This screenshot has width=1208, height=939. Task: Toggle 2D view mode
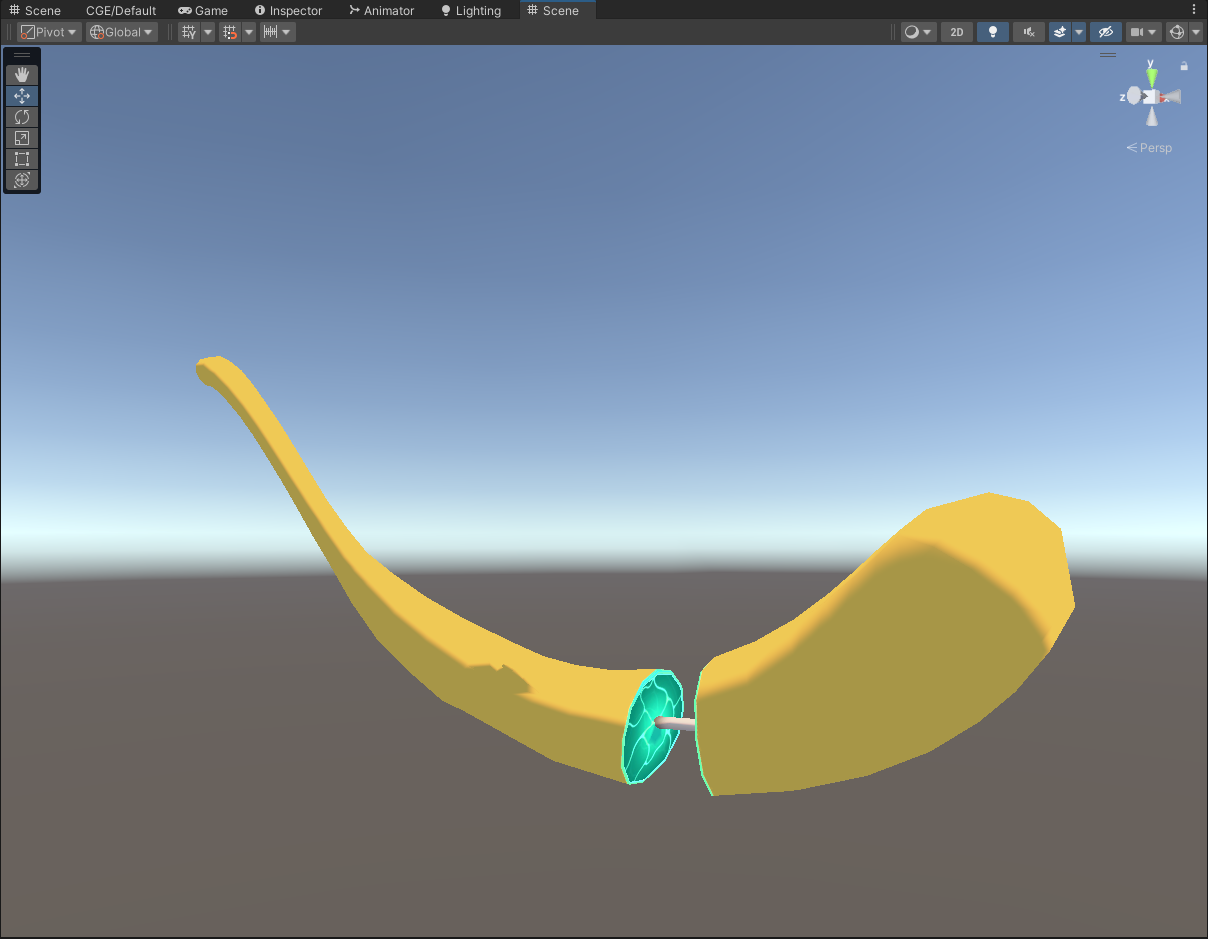click(x=956, y=32)
